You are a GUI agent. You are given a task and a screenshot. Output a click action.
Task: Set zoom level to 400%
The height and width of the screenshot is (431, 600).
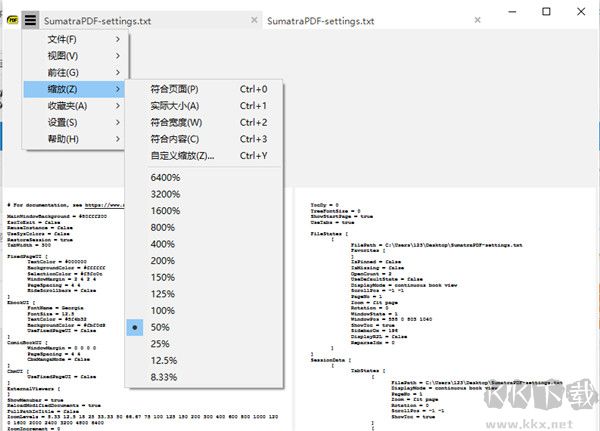pos(204,244)
